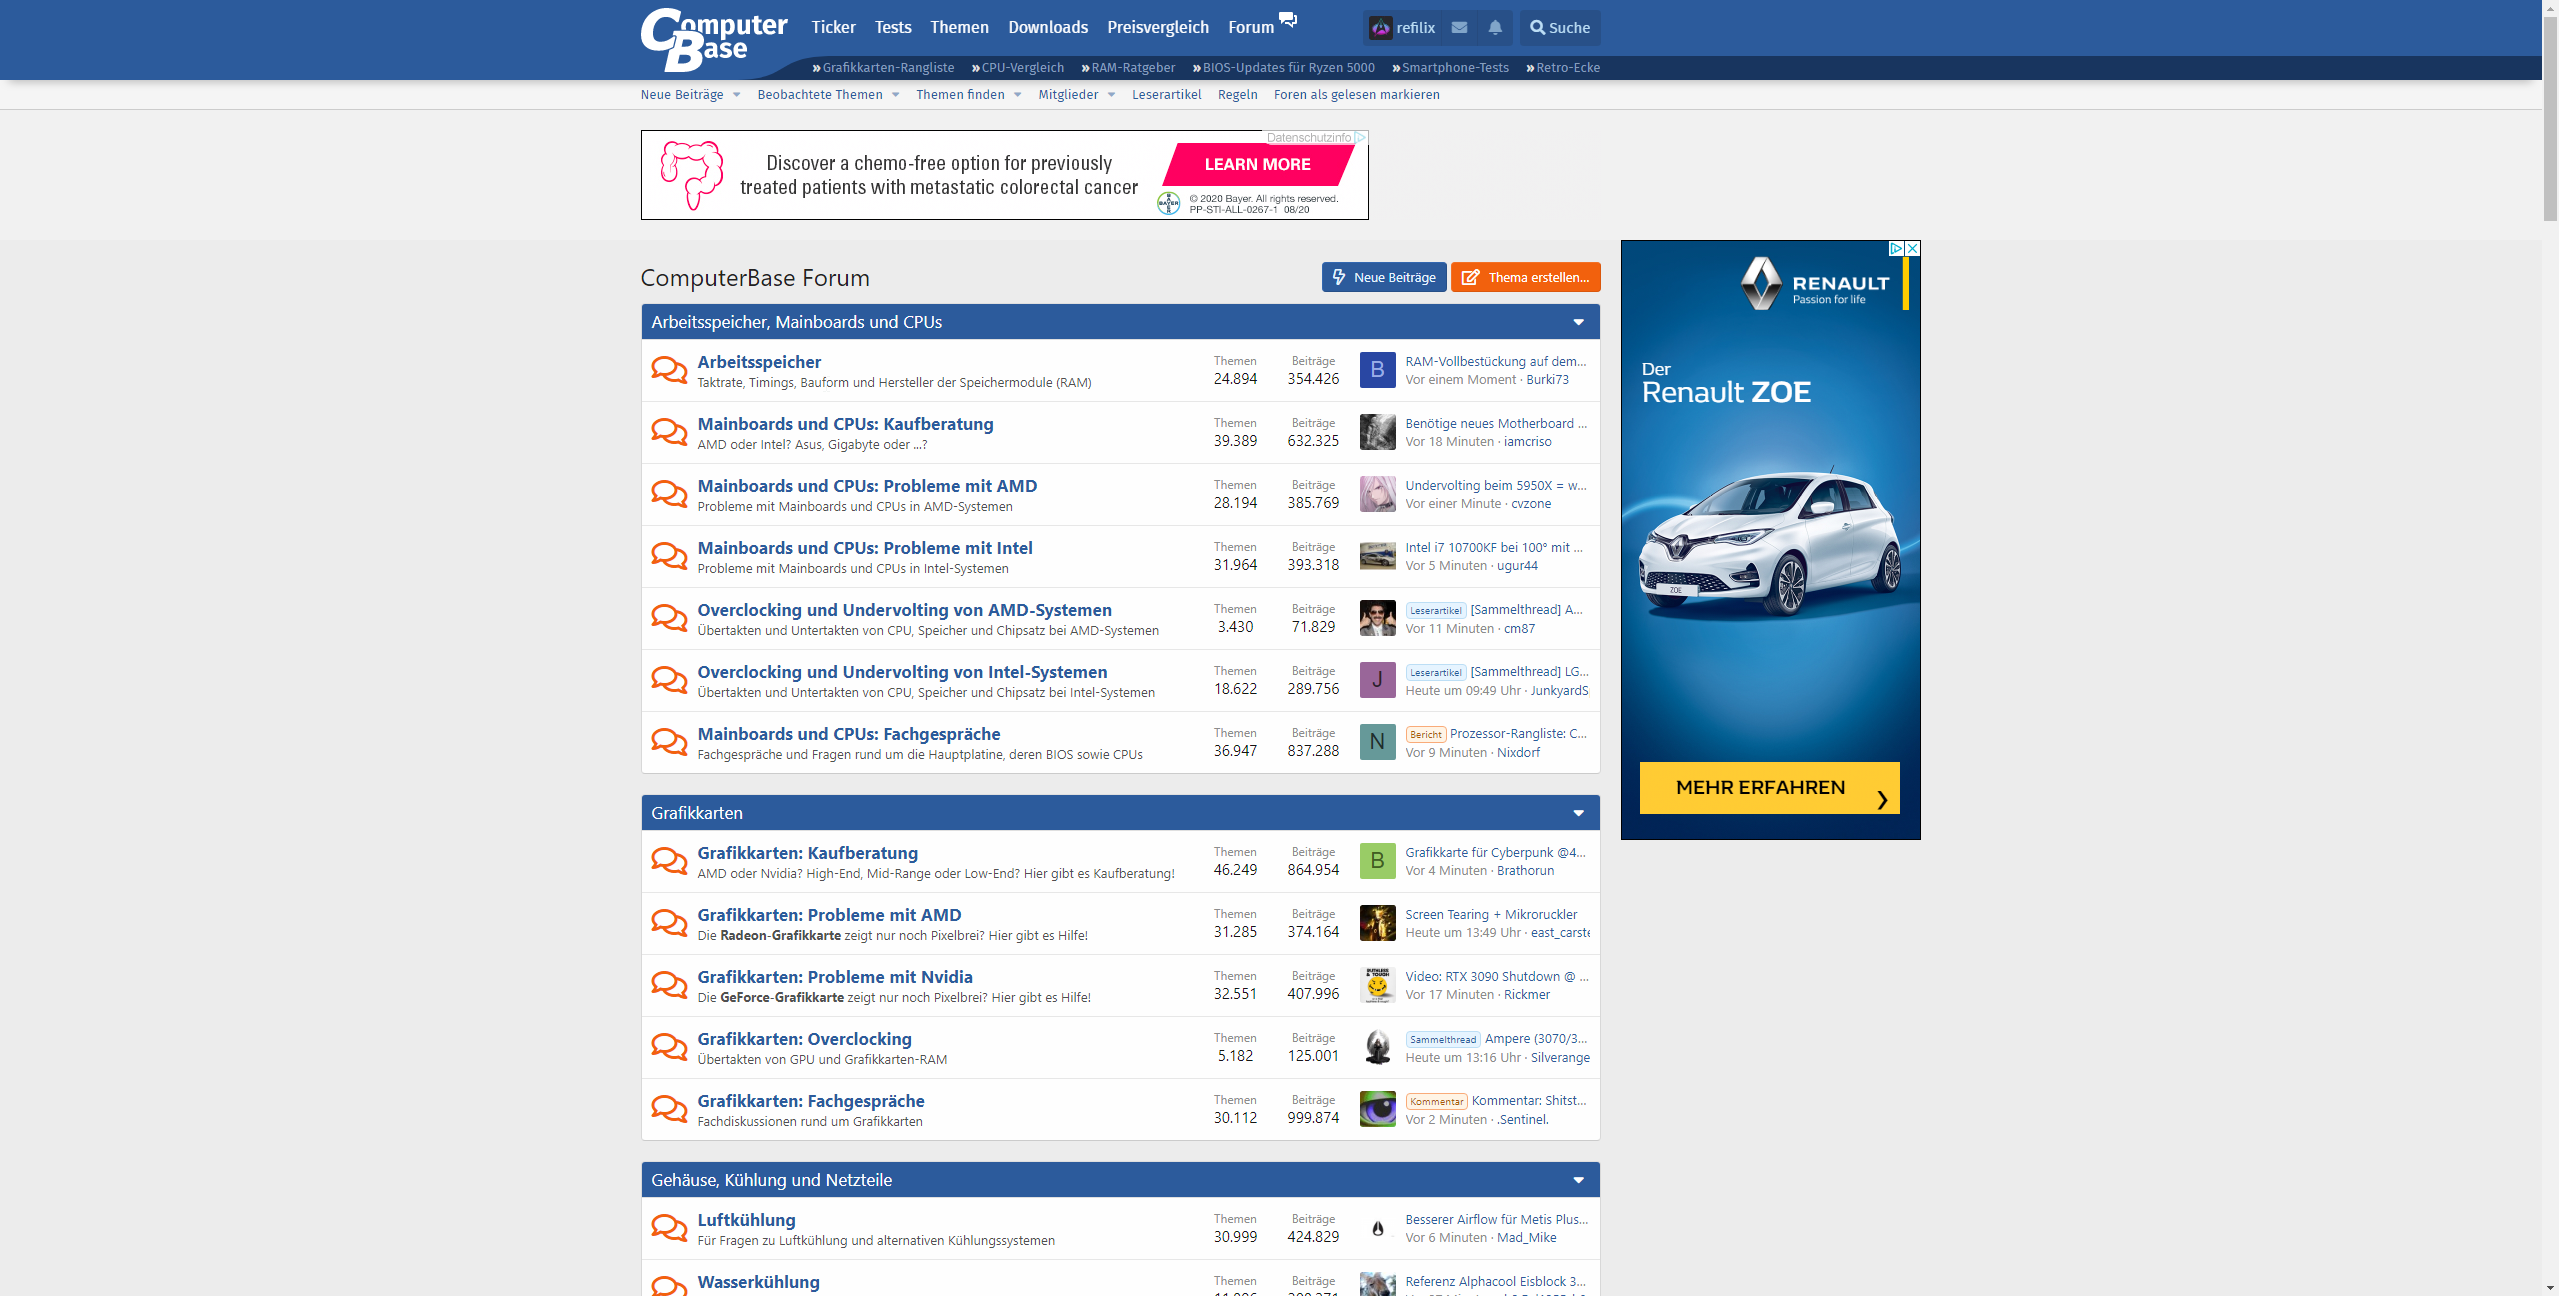The width and height of the screenshot is (2559, 1296).
Task: Click the AdChoices icon on the Renault ad
Action: click(x=1895, y=248)
